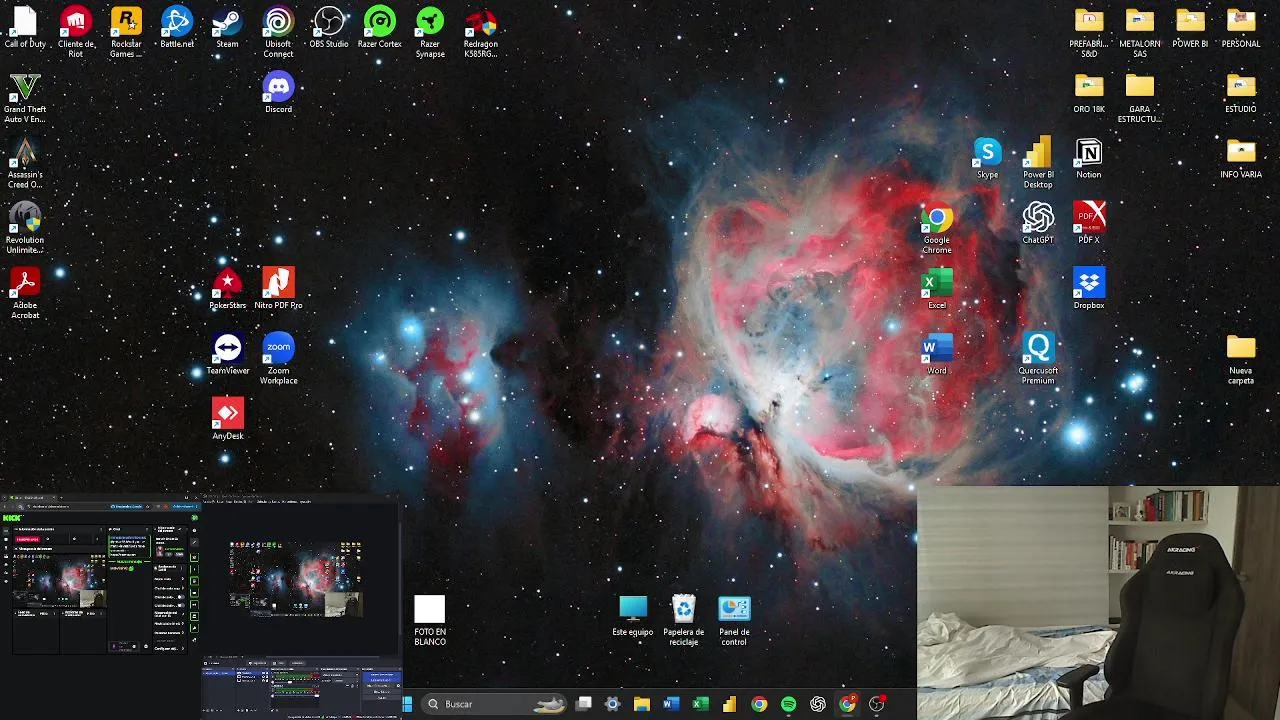Select the TeamViewer desktop shortcut

[x=227, y=354]
